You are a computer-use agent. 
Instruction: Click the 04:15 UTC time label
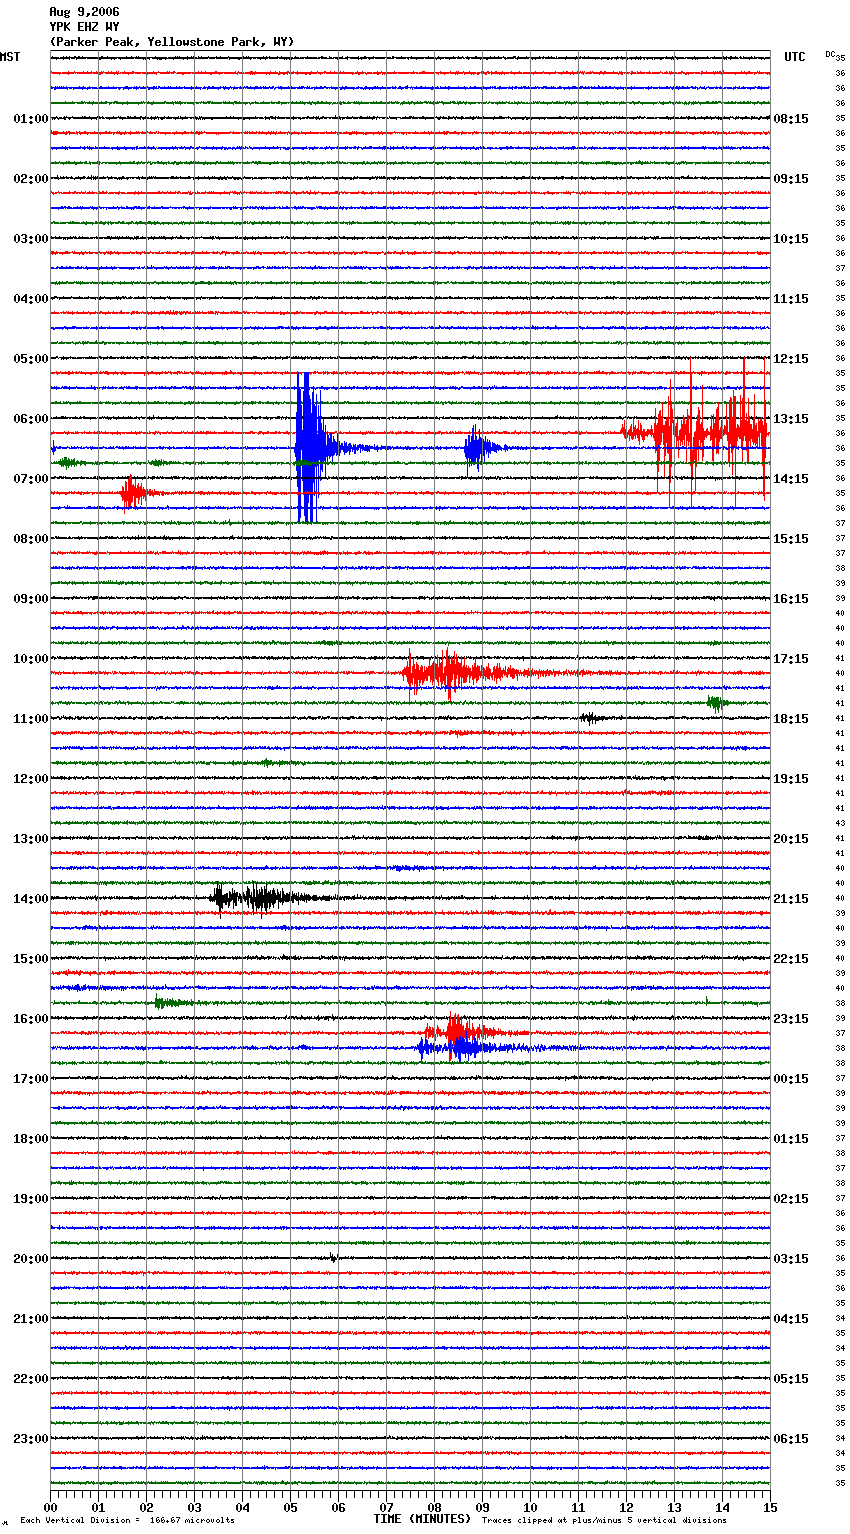tap(791, 1319)
